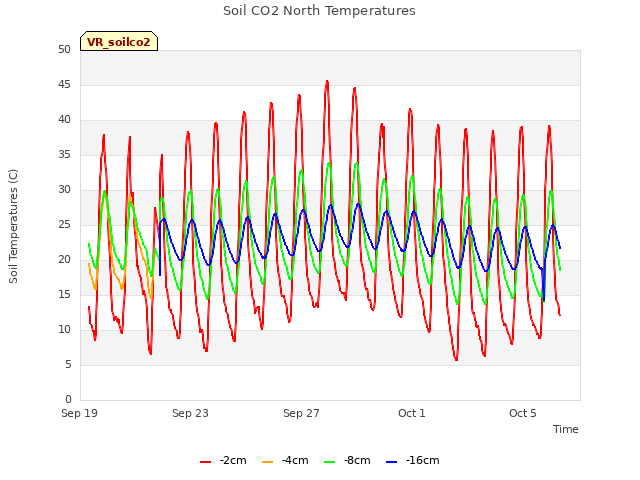Click the Oct 5 x-axis tick label
Screen dimensions: 640x480
(x=523, y=413)
